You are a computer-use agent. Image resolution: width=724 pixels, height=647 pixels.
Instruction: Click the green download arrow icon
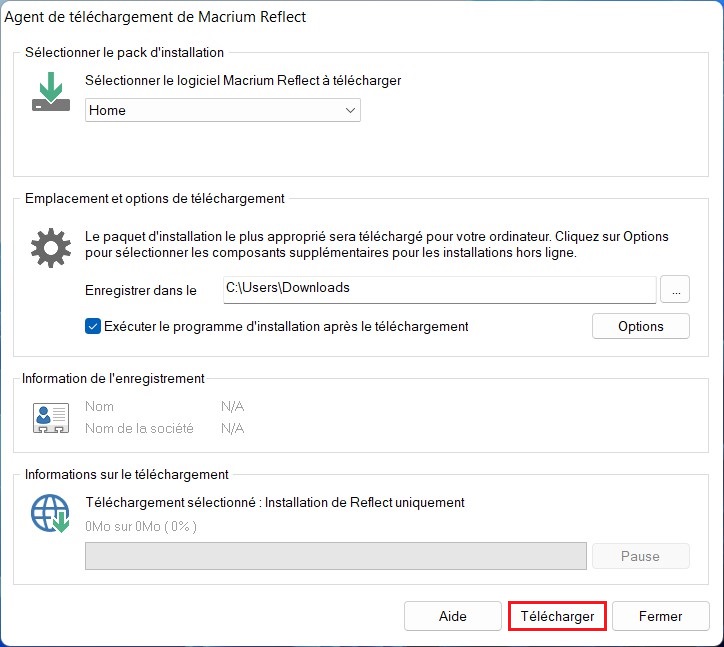51,91
